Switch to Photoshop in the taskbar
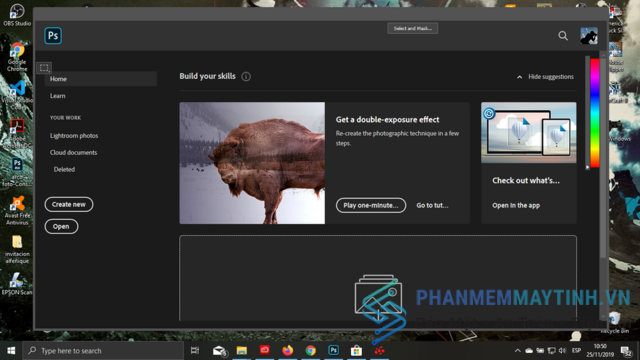Screen dimensions: 640x360 pos(333,350)
